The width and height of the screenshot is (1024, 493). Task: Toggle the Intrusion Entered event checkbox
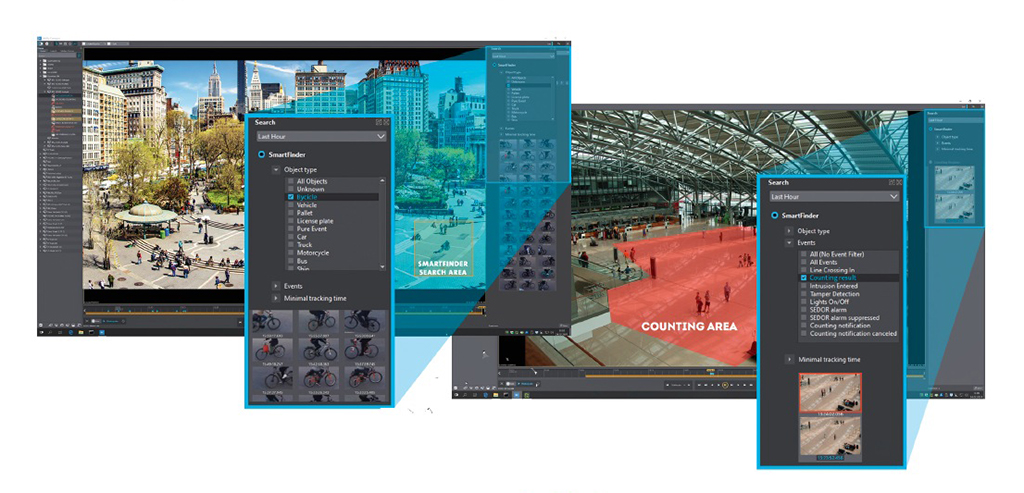coord(803,286)
